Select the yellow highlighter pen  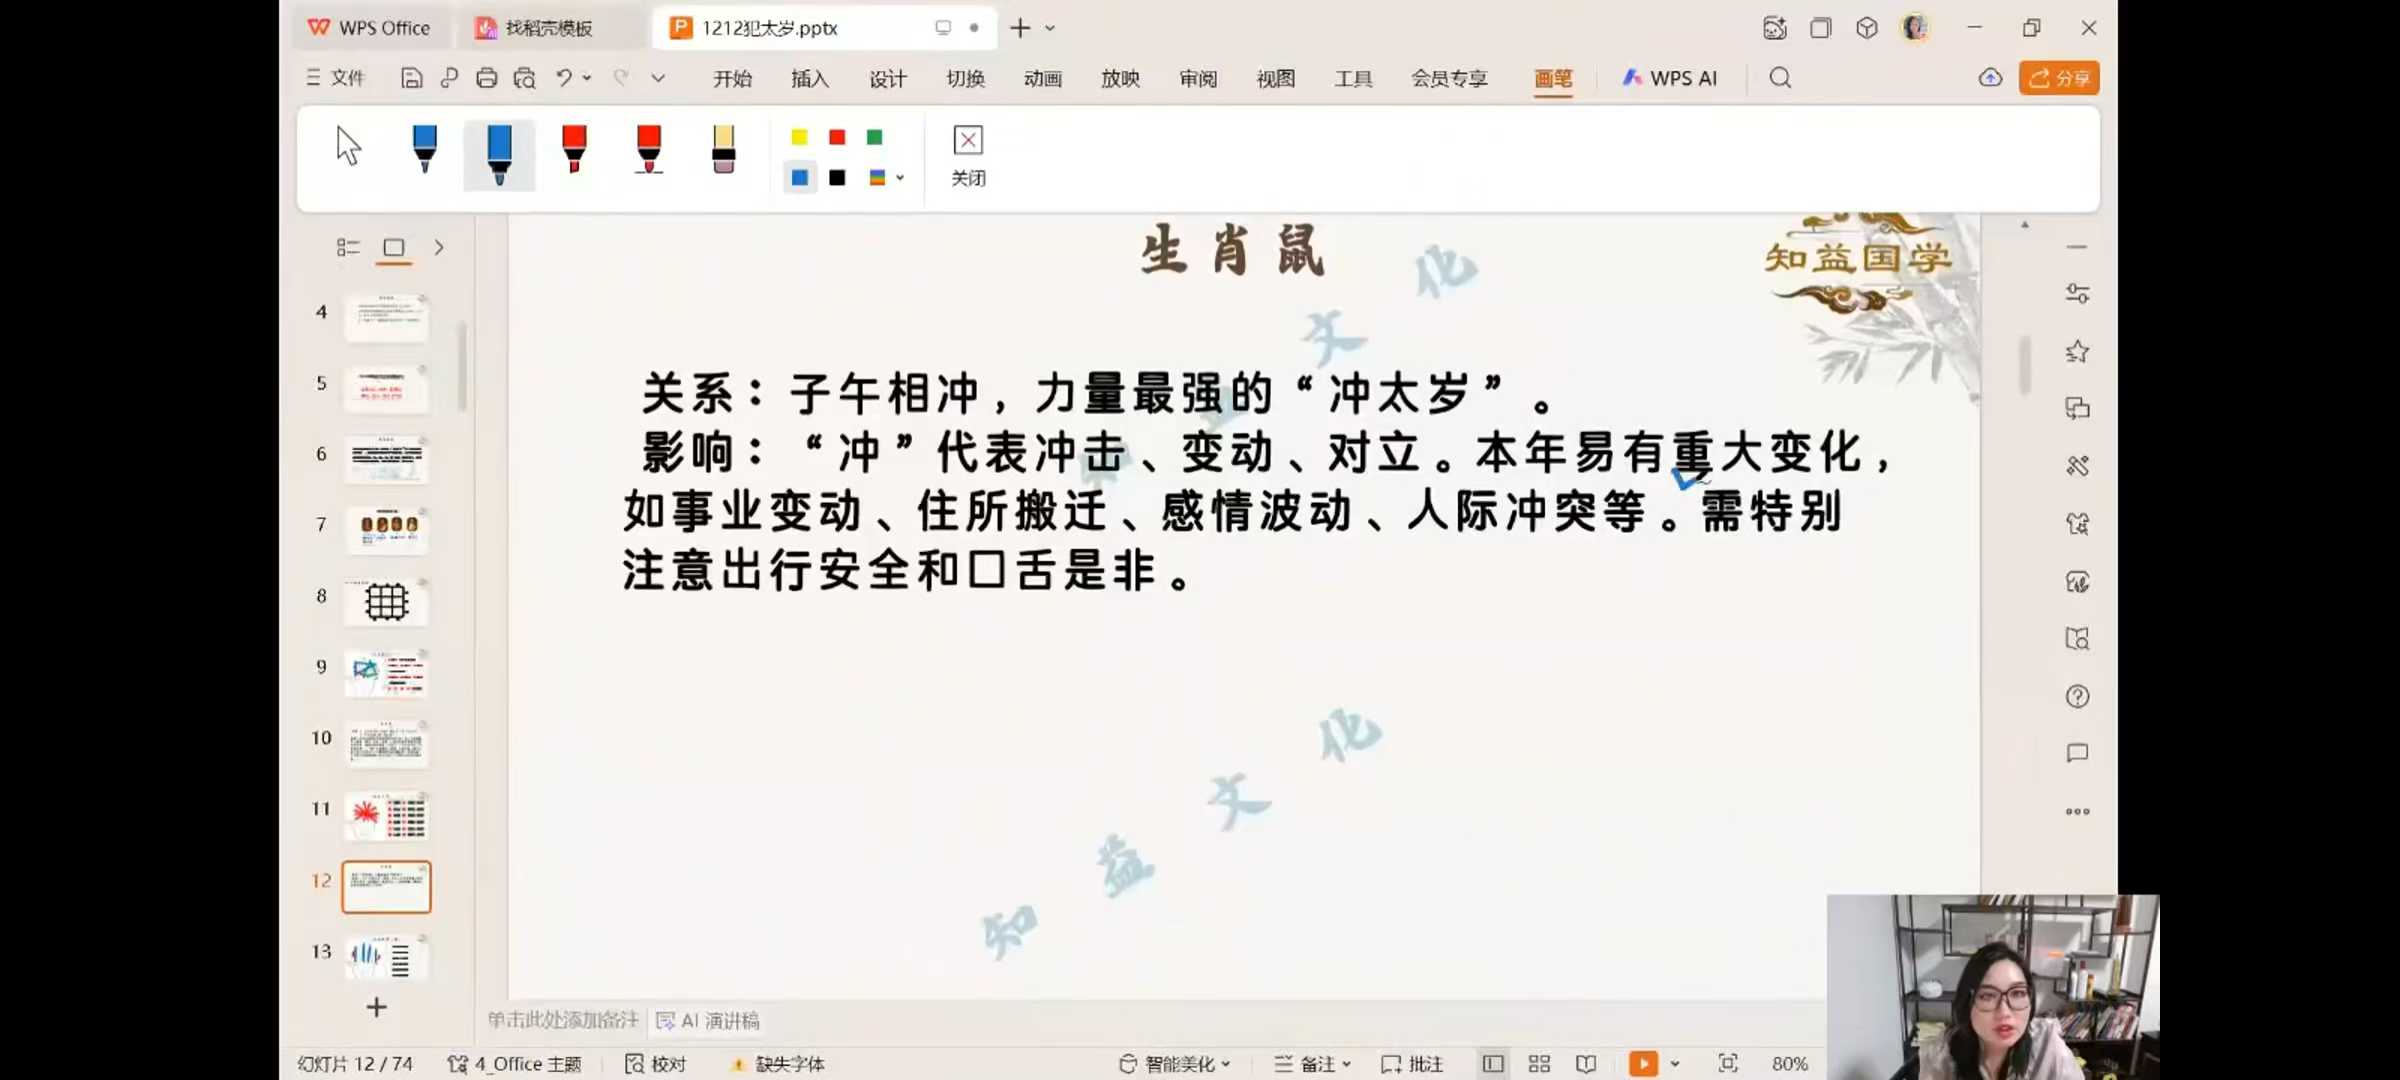tap(724, 148)
